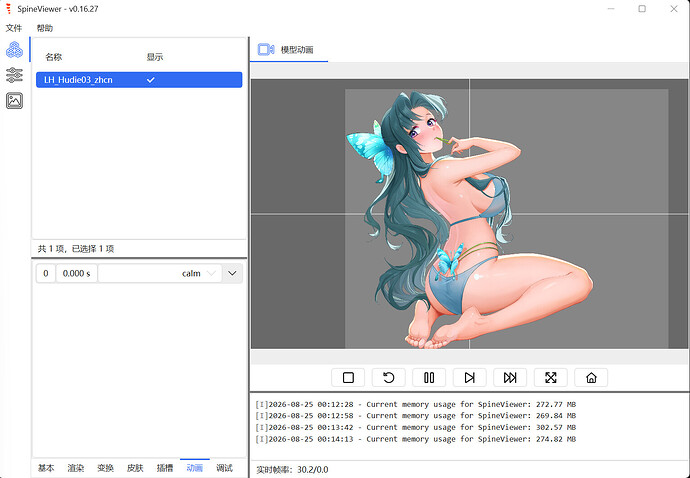Click the log line showing 272.77 MB

[415, 404]
